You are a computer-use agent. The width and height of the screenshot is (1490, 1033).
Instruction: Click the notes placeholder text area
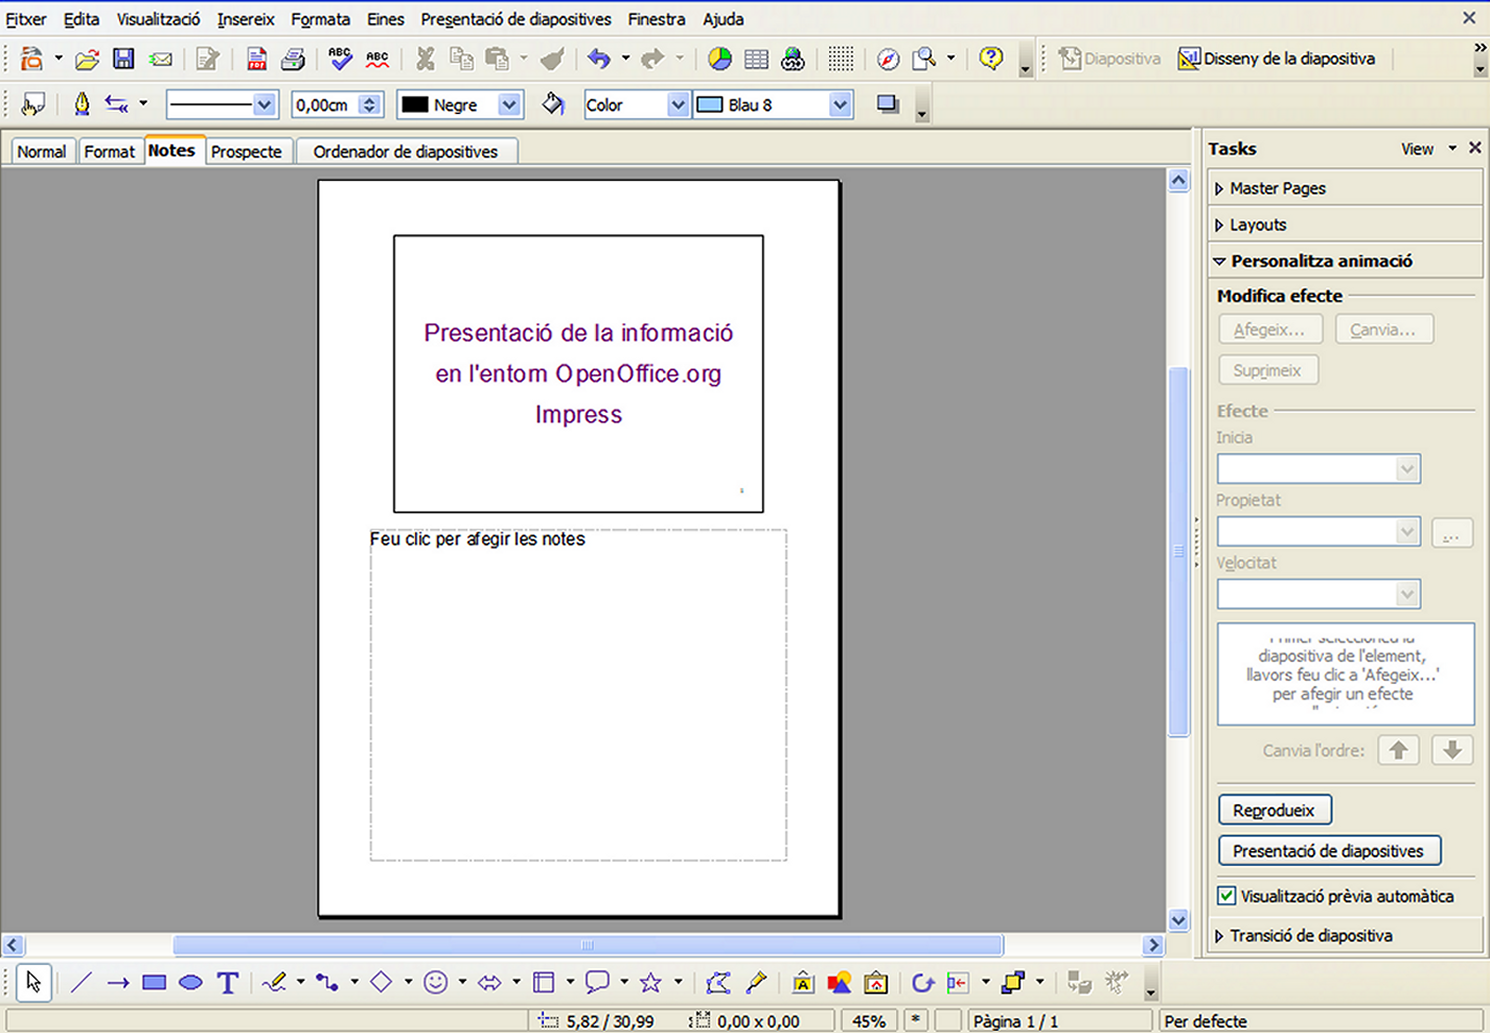pyautogui.click(x=578, y=695)
